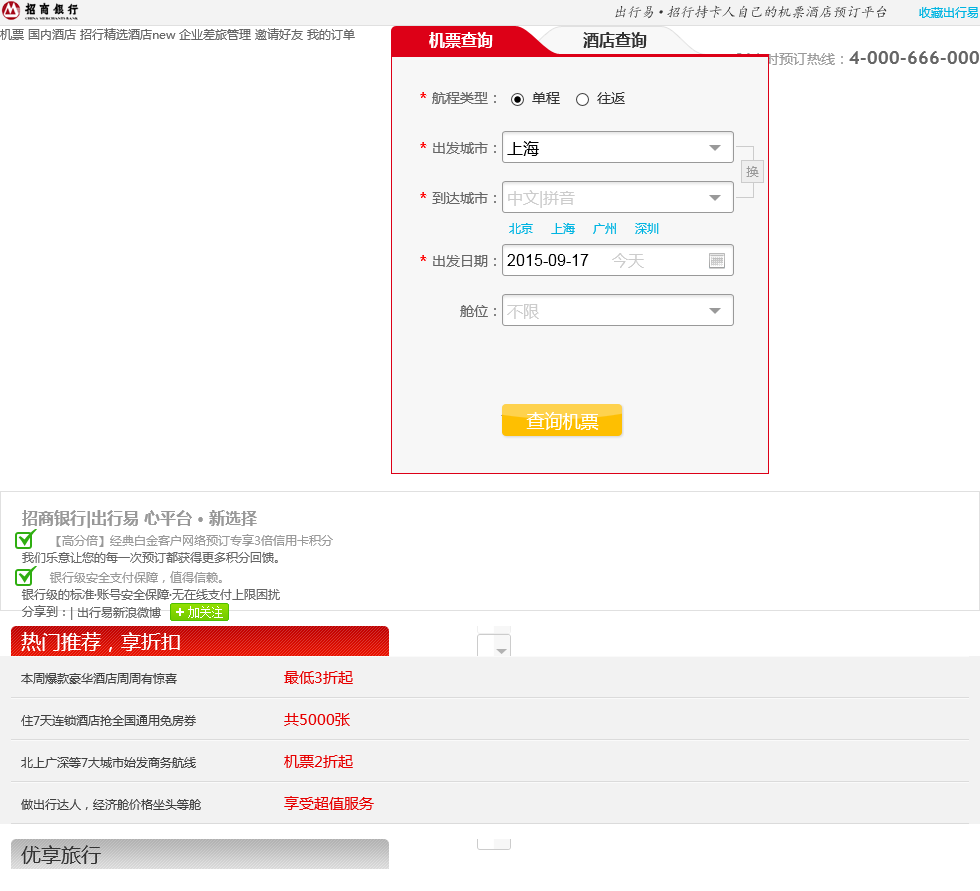Expand the 出发城市 dropdown arrow
Image resolution: width=980 pixels, height=891 pixels.
715,148
